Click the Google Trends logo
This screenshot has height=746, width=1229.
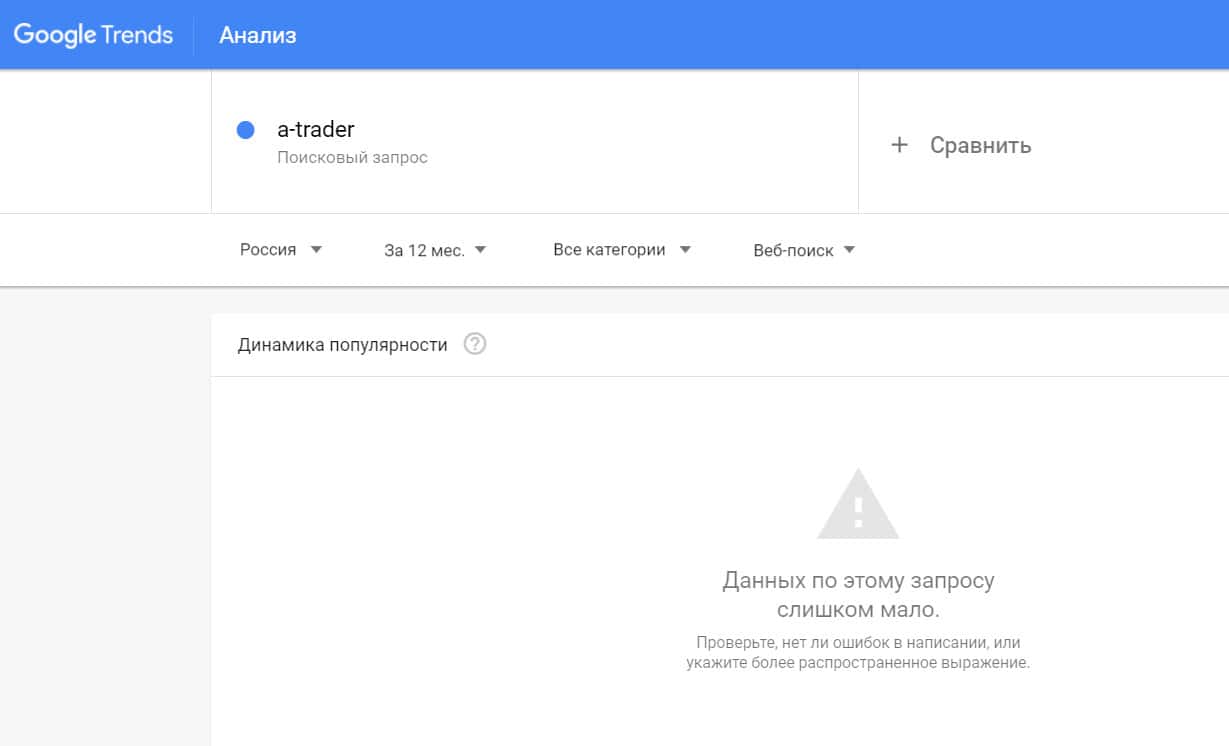click(93, 35)
